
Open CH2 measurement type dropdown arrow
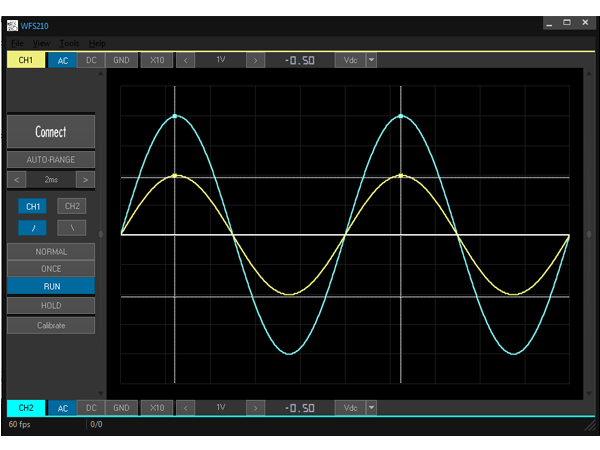[371, 408]
